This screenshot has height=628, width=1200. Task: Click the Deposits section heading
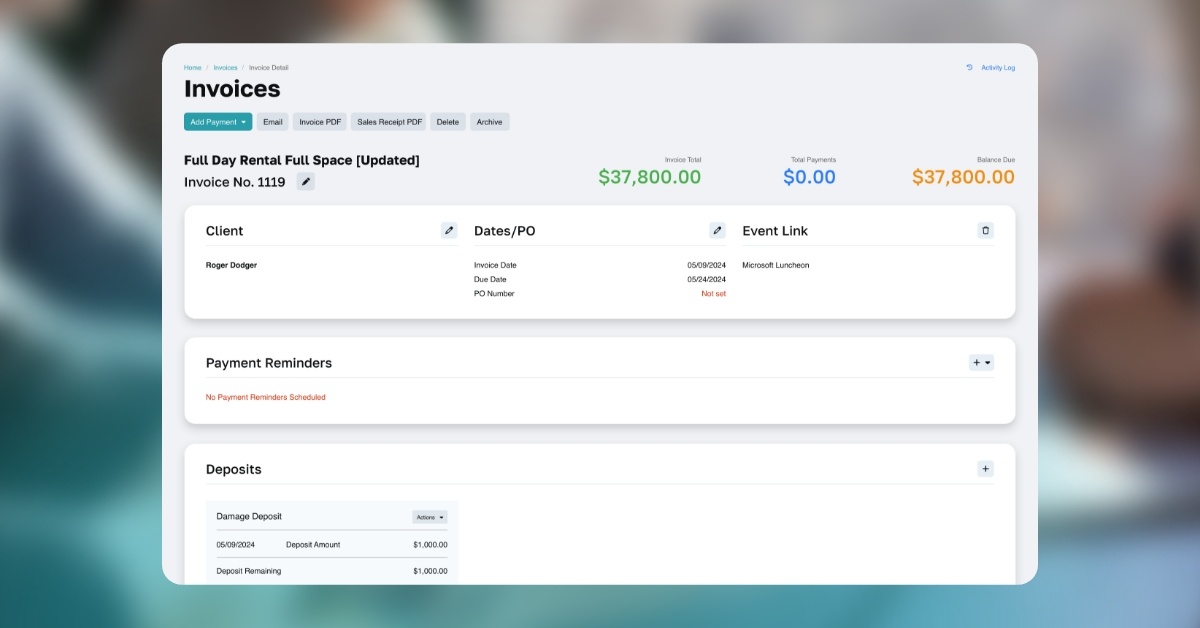click(x=234, y=469)
